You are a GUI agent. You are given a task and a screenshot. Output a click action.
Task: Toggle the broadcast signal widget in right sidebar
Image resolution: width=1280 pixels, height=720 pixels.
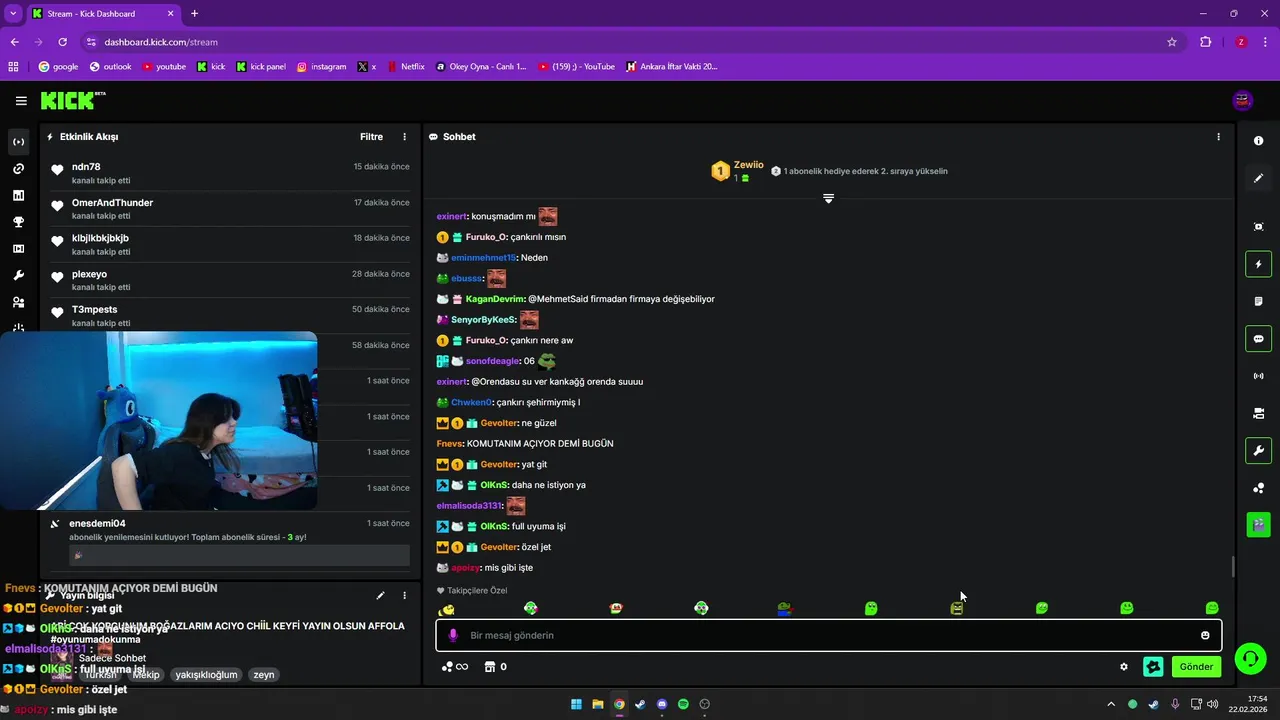point(1258,376)
